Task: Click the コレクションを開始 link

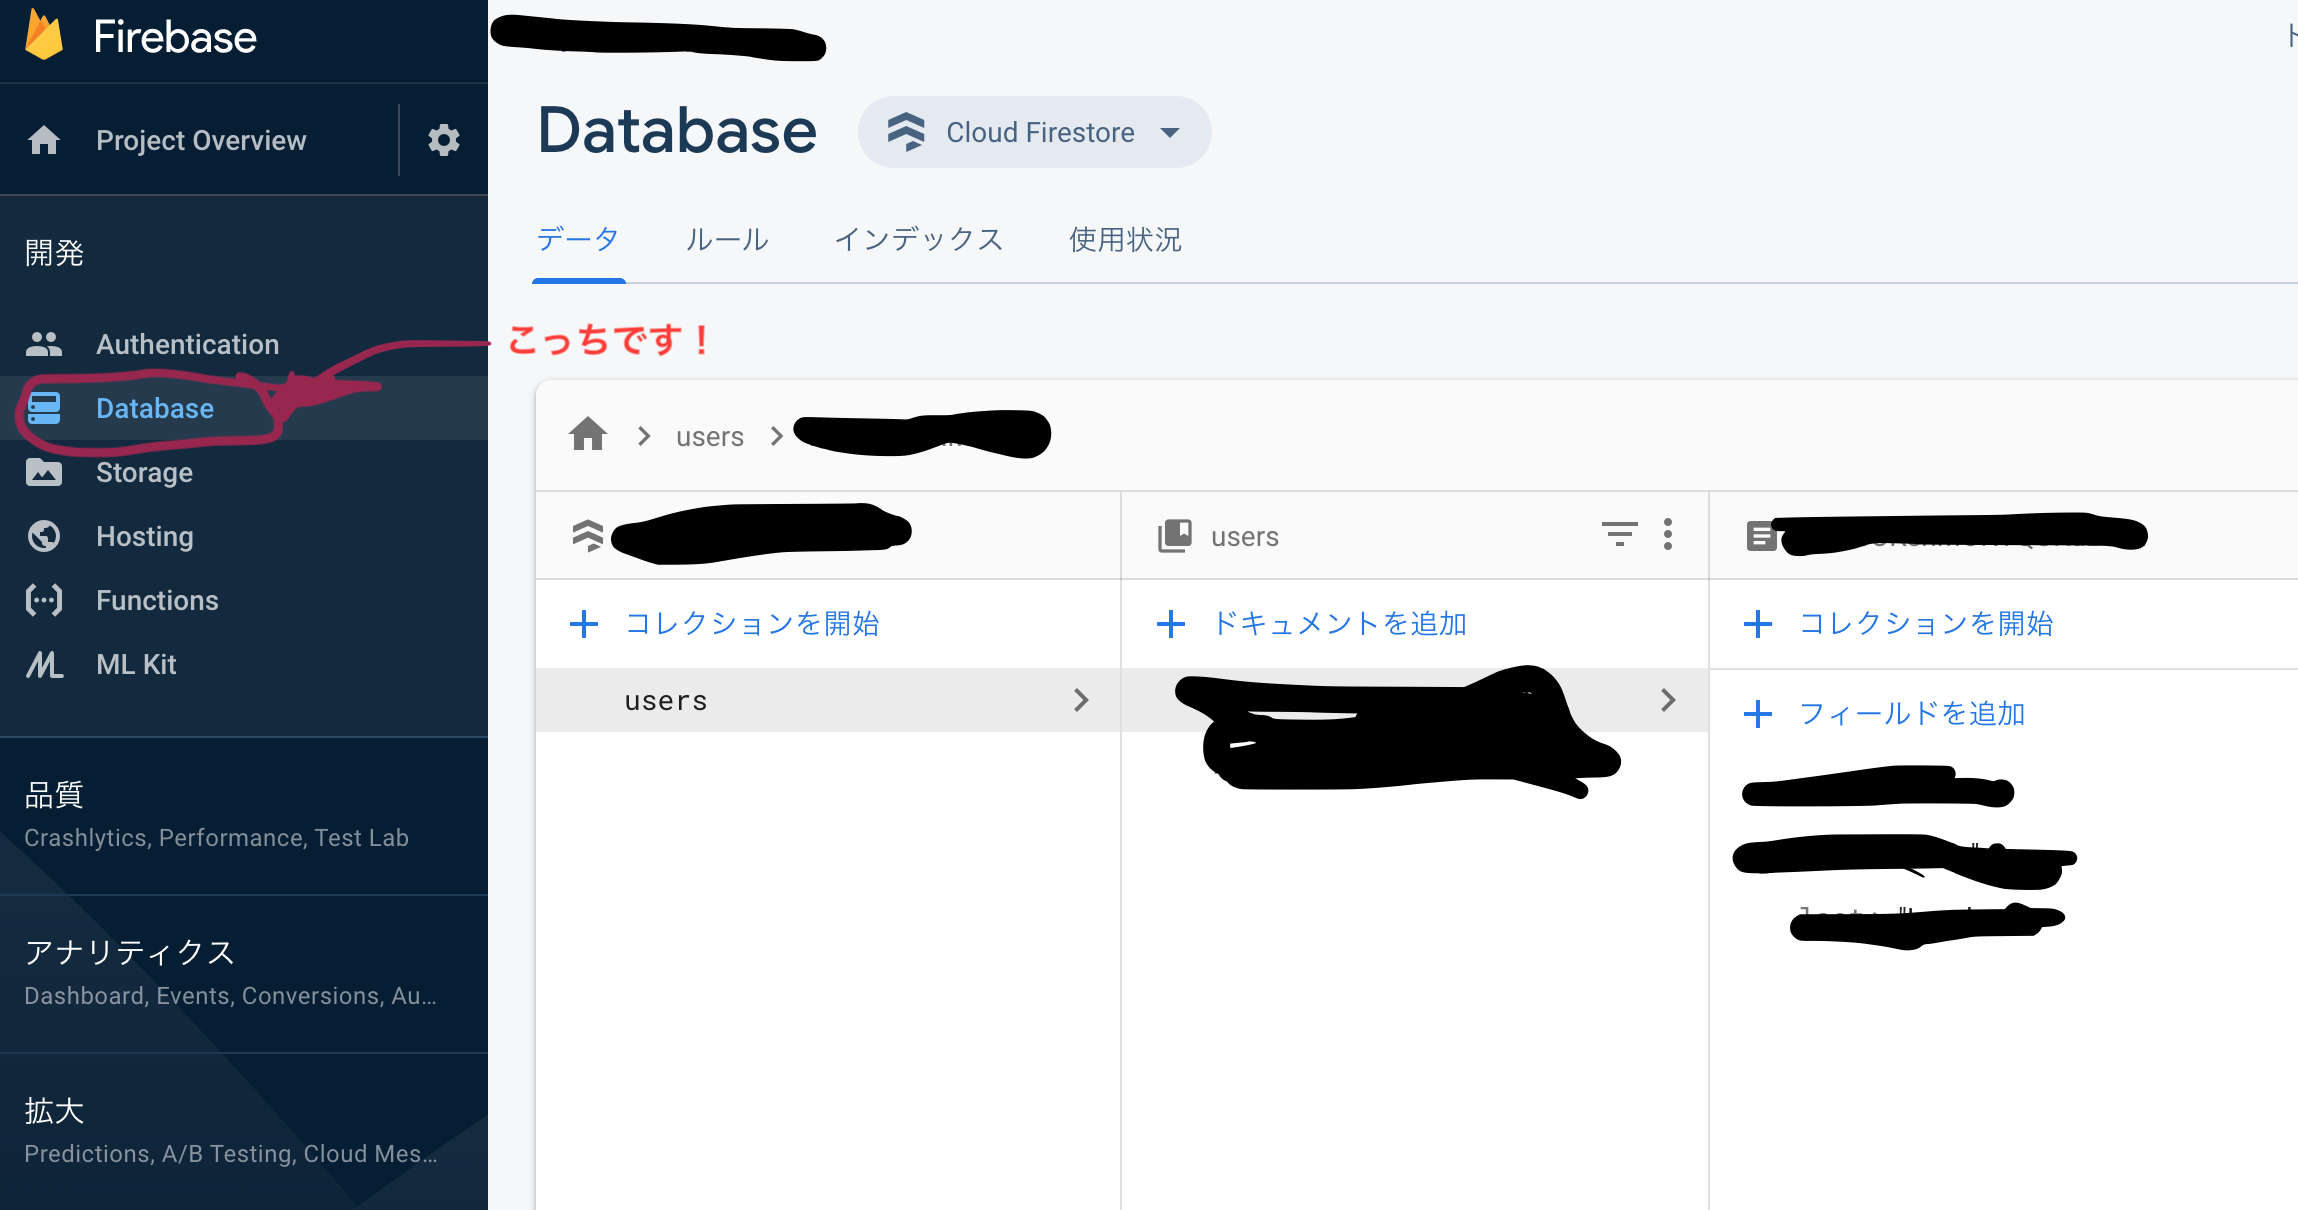Action: coord(753,623)
